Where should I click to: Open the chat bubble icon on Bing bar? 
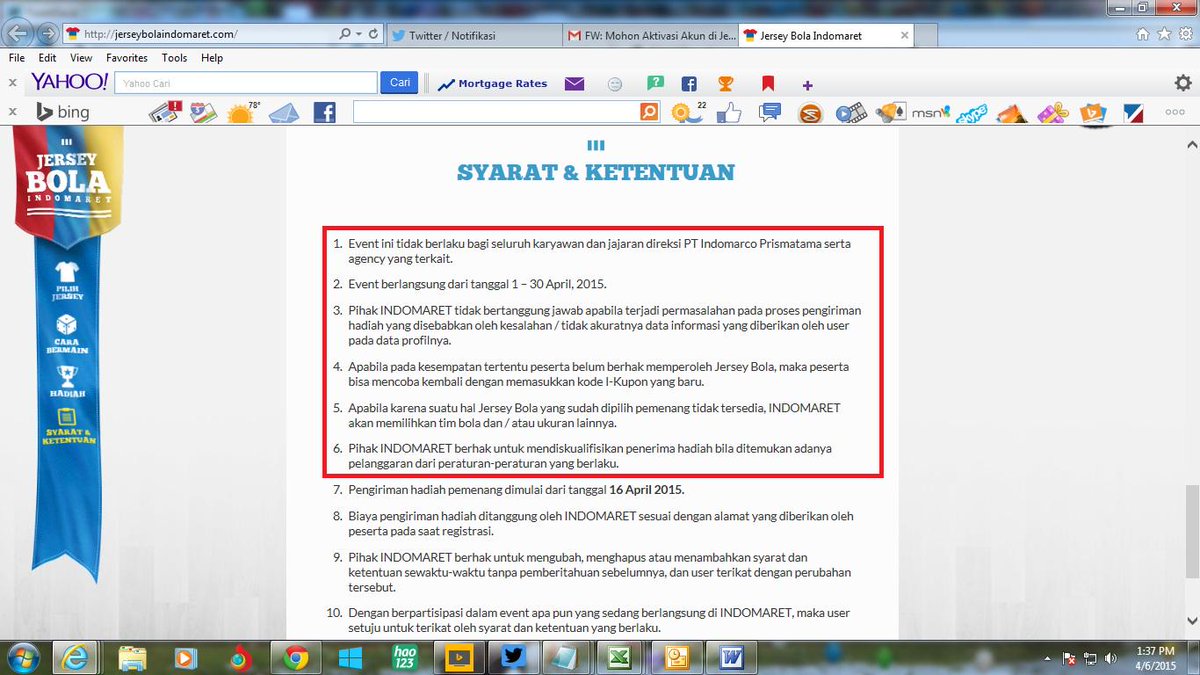pyautogui.click(x=769, y=112)
